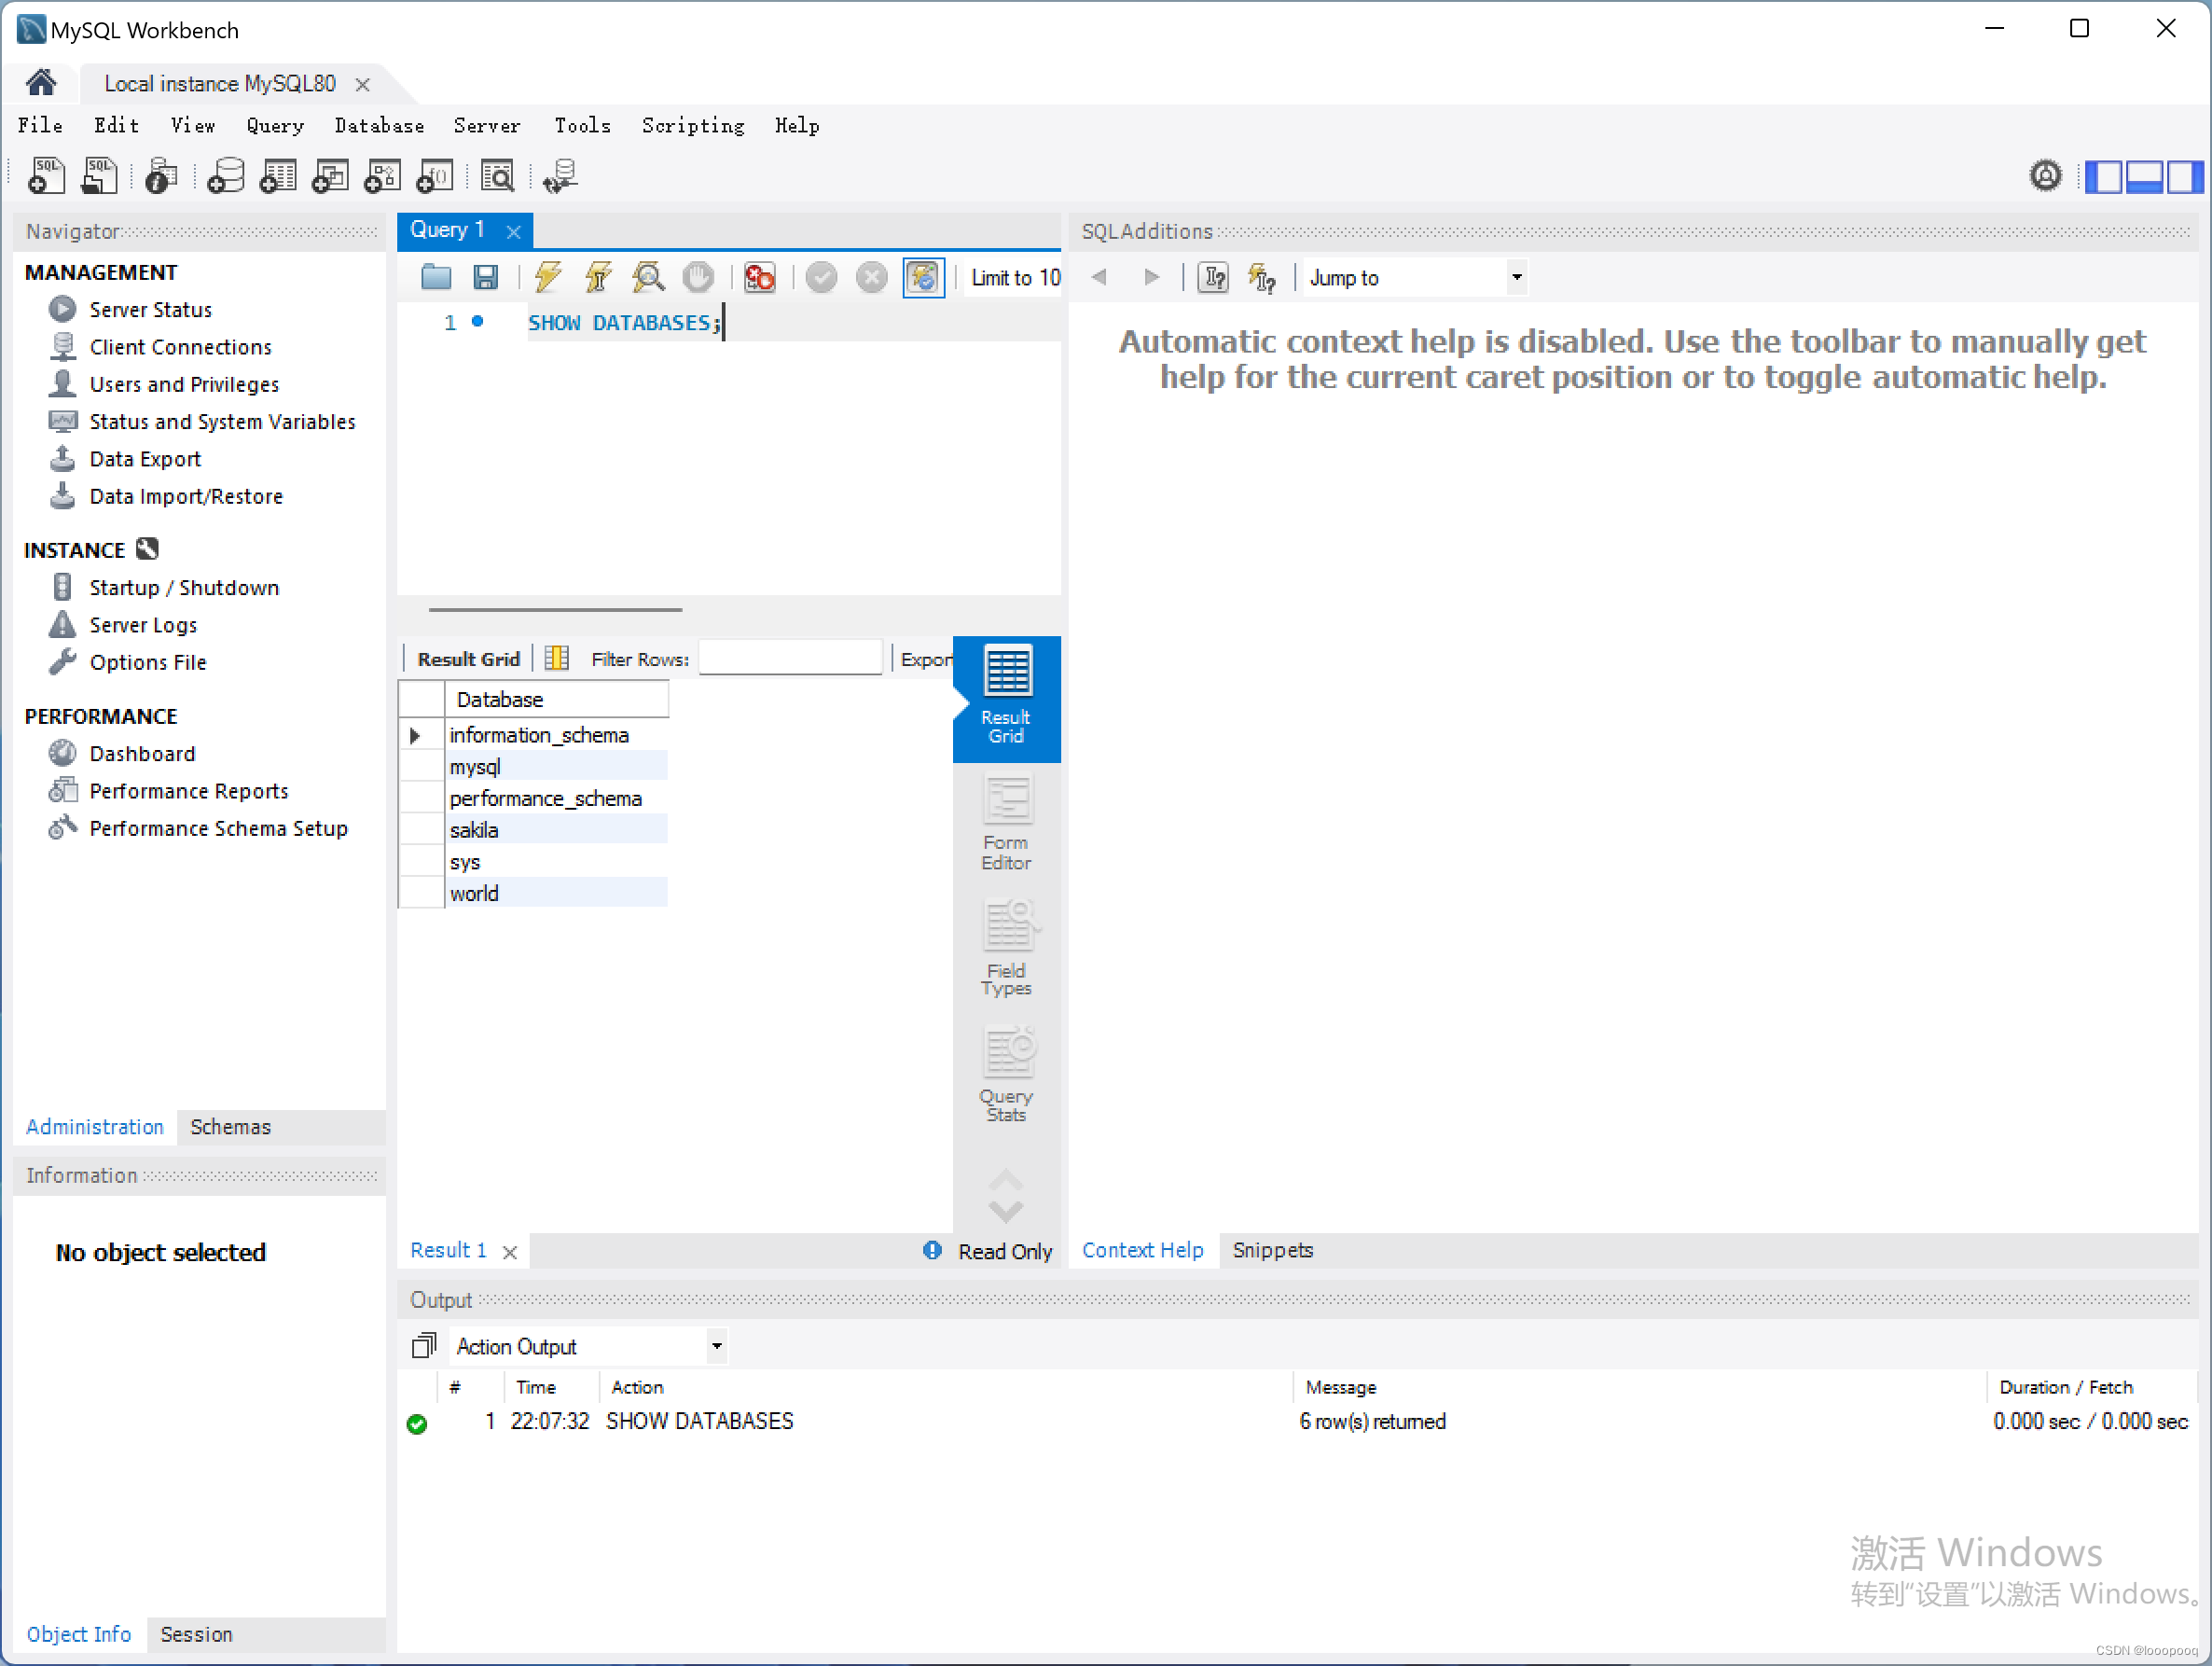The image size is (2212, 1666).
Task: Click the Context Help button
Action: (x=1143, y=1250)
